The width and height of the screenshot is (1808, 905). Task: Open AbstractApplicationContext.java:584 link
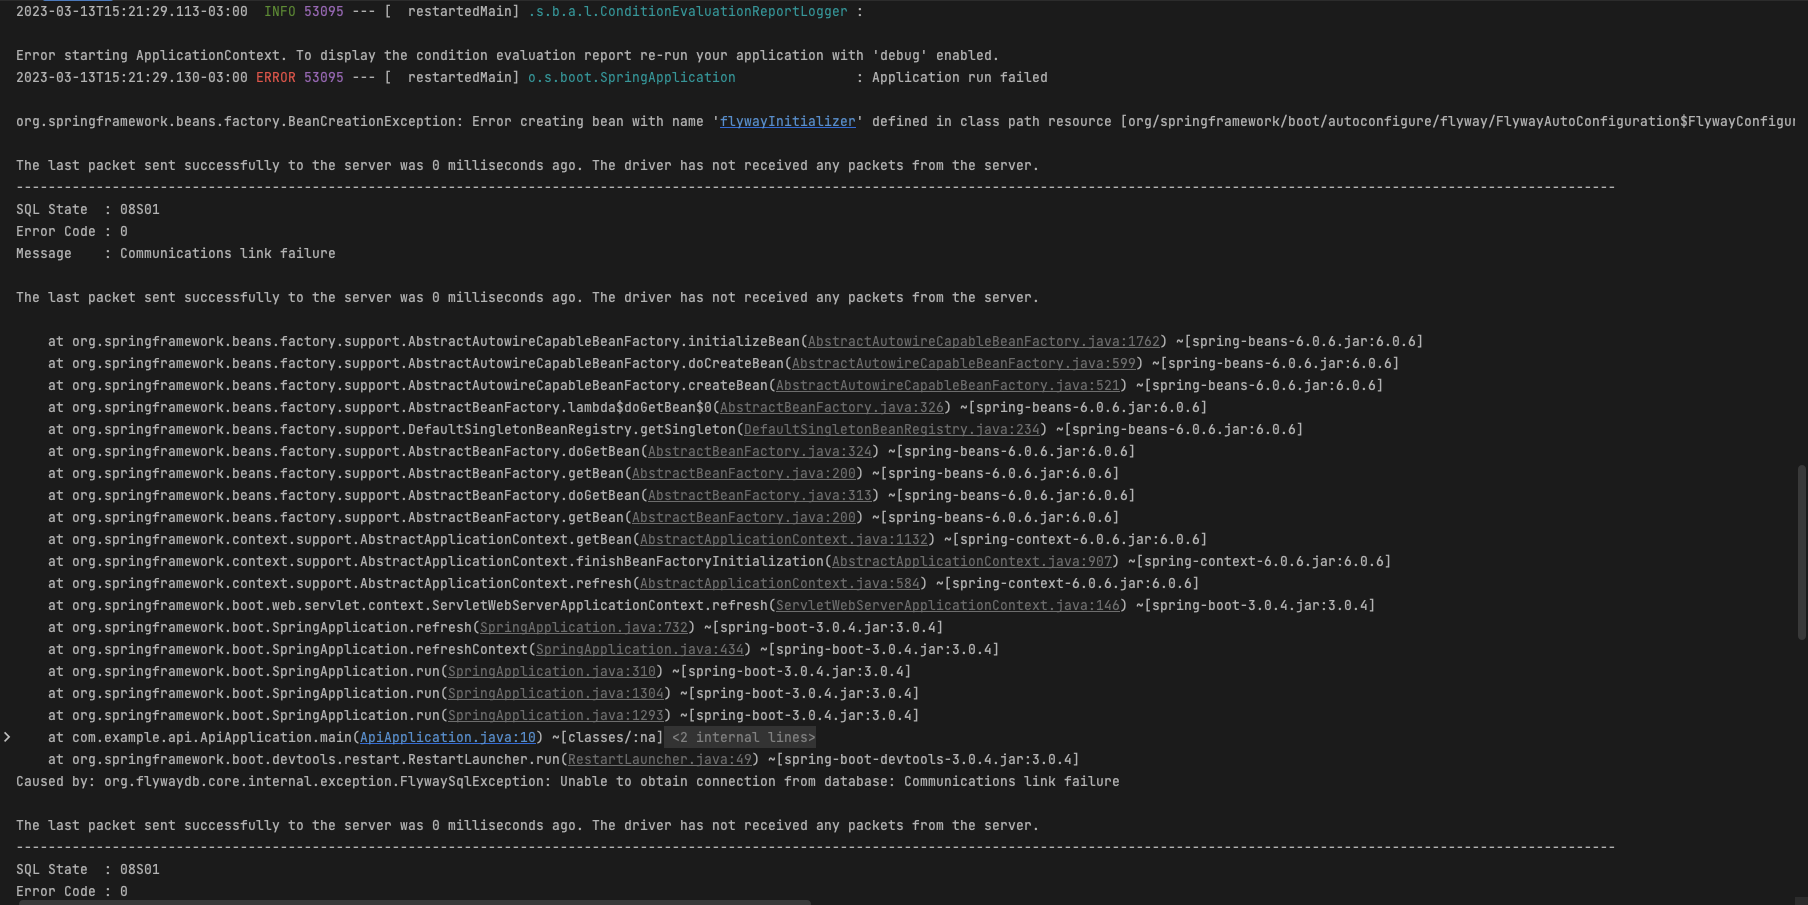point(780,583)
